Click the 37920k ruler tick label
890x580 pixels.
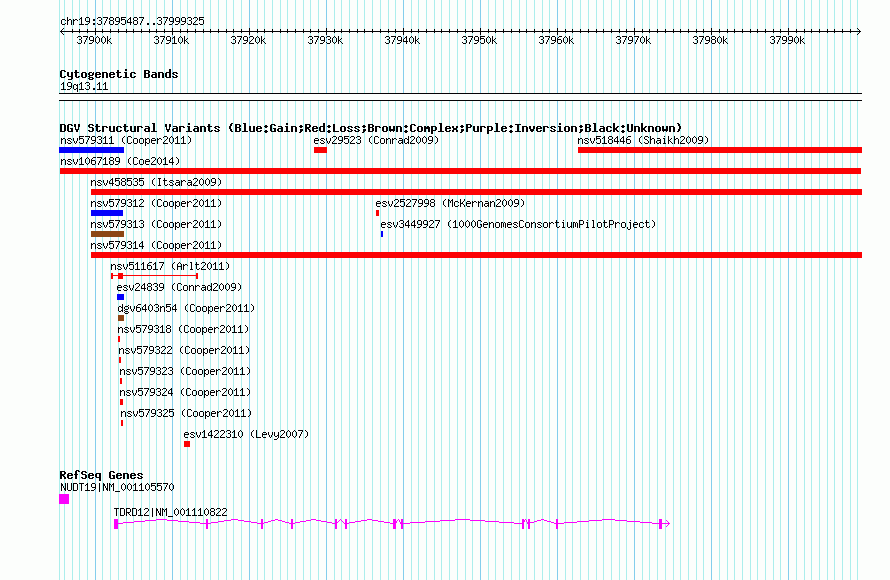coord(248,40)
